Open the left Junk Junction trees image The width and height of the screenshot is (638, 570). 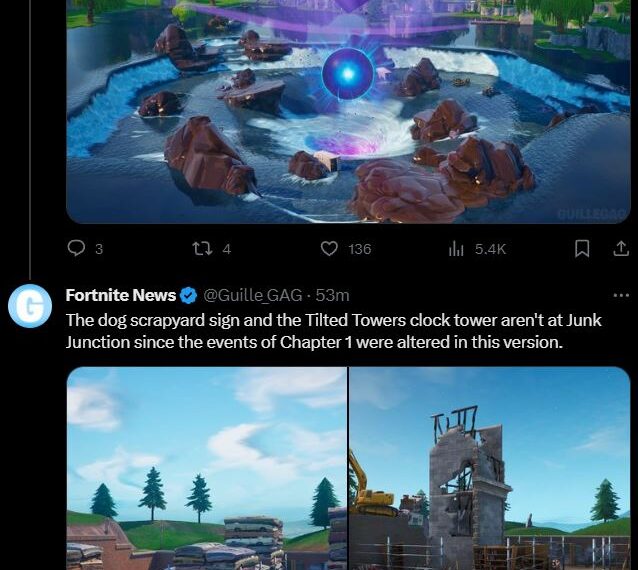(x=207, y=468)
